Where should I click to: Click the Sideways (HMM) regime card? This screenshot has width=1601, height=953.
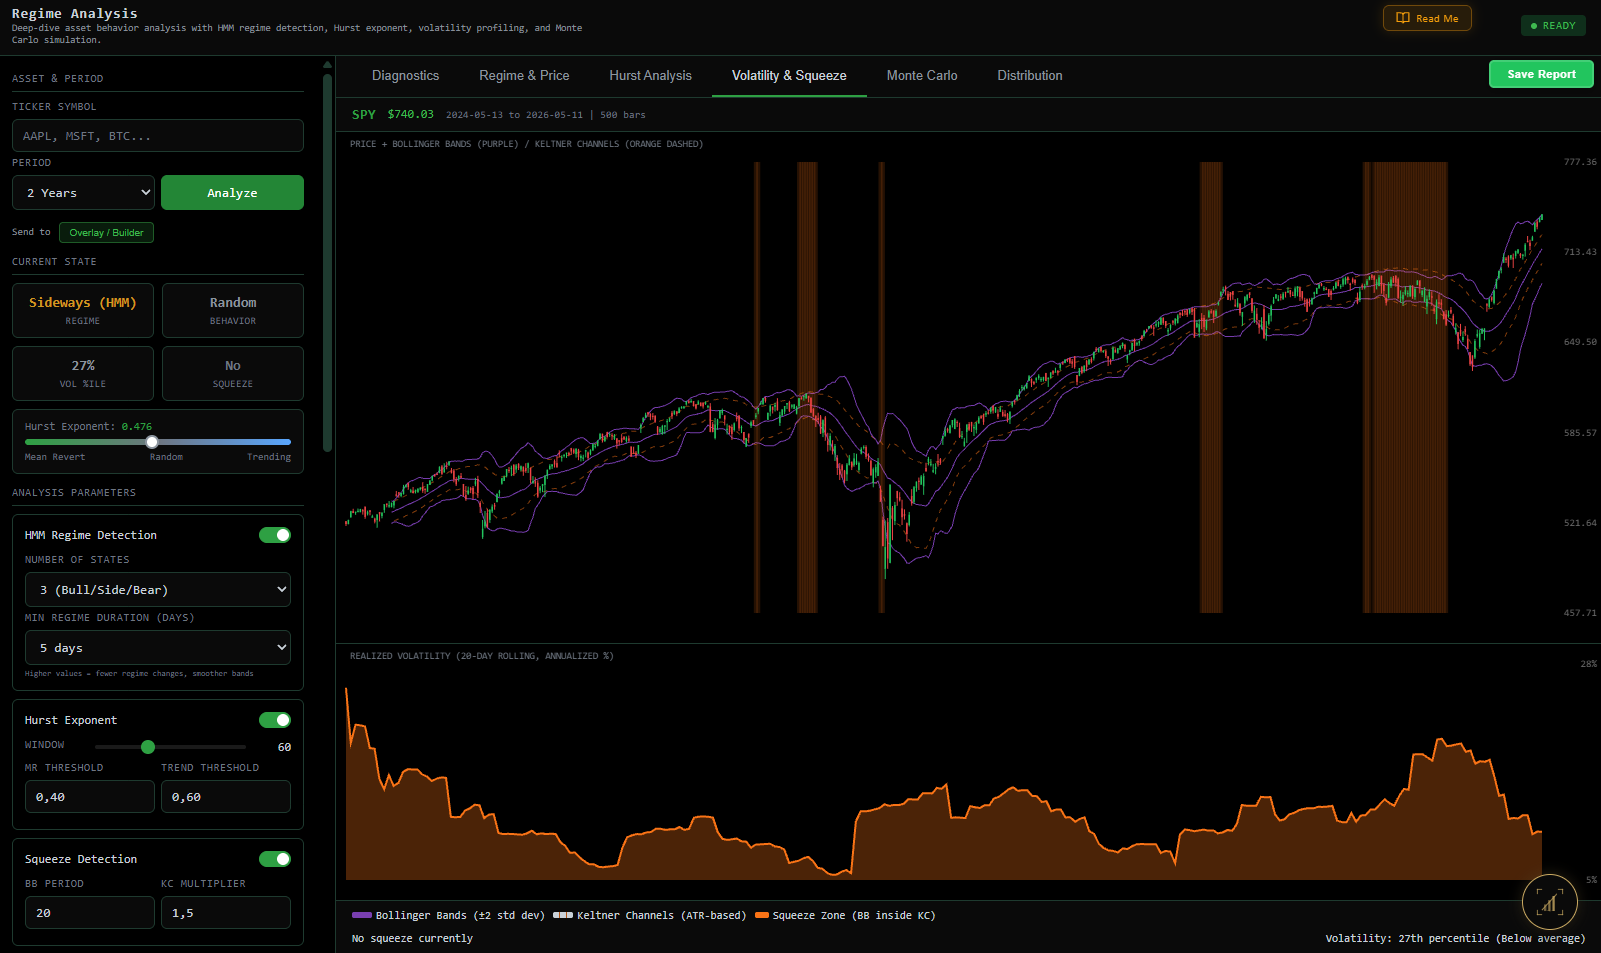pyautogui.click(x=83, y=310)
